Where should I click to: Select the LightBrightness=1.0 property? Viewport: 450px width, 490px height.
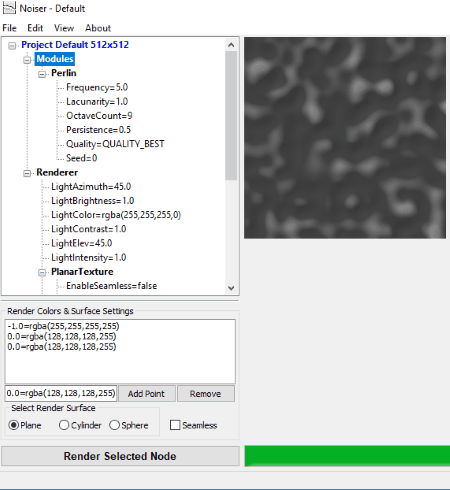[93, 201]
